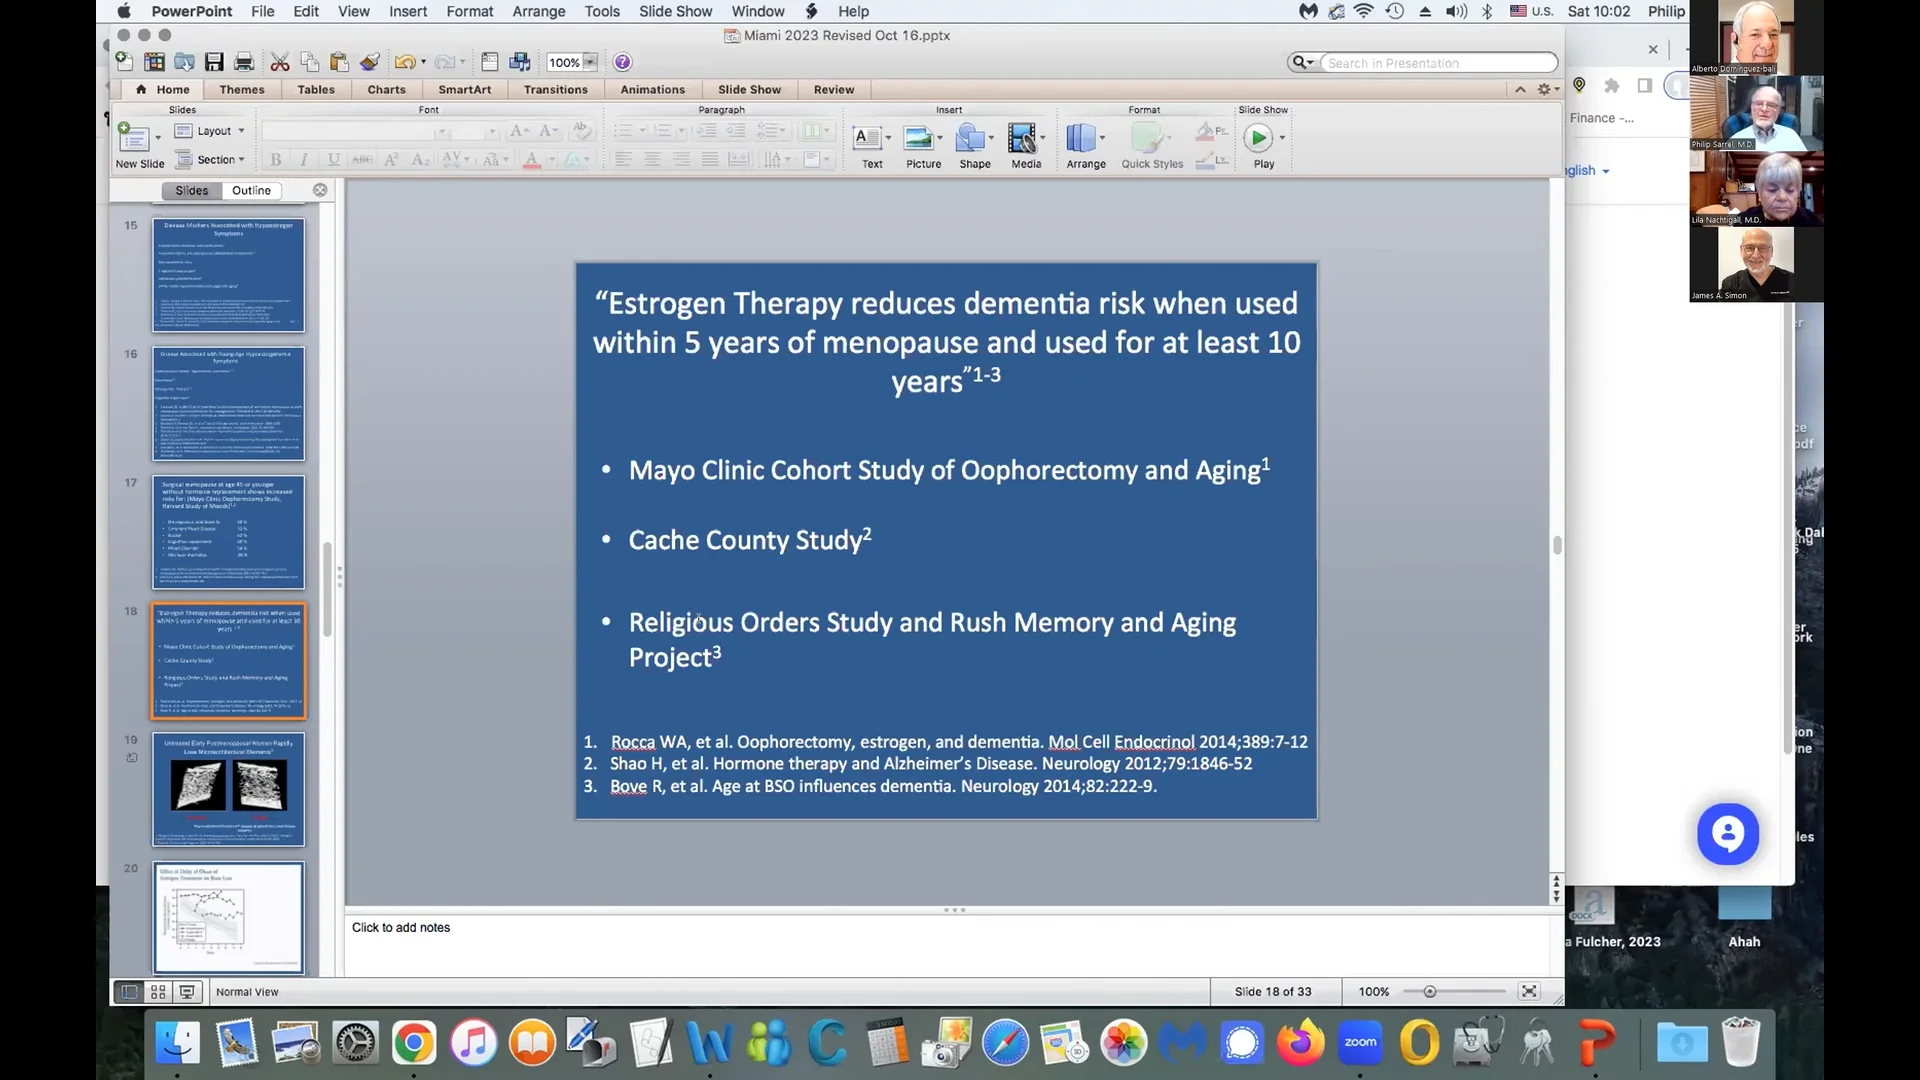This screenshot has height=1080, width=1920.
Task: Open the Insert menu in menu bar
Action: 408,11
